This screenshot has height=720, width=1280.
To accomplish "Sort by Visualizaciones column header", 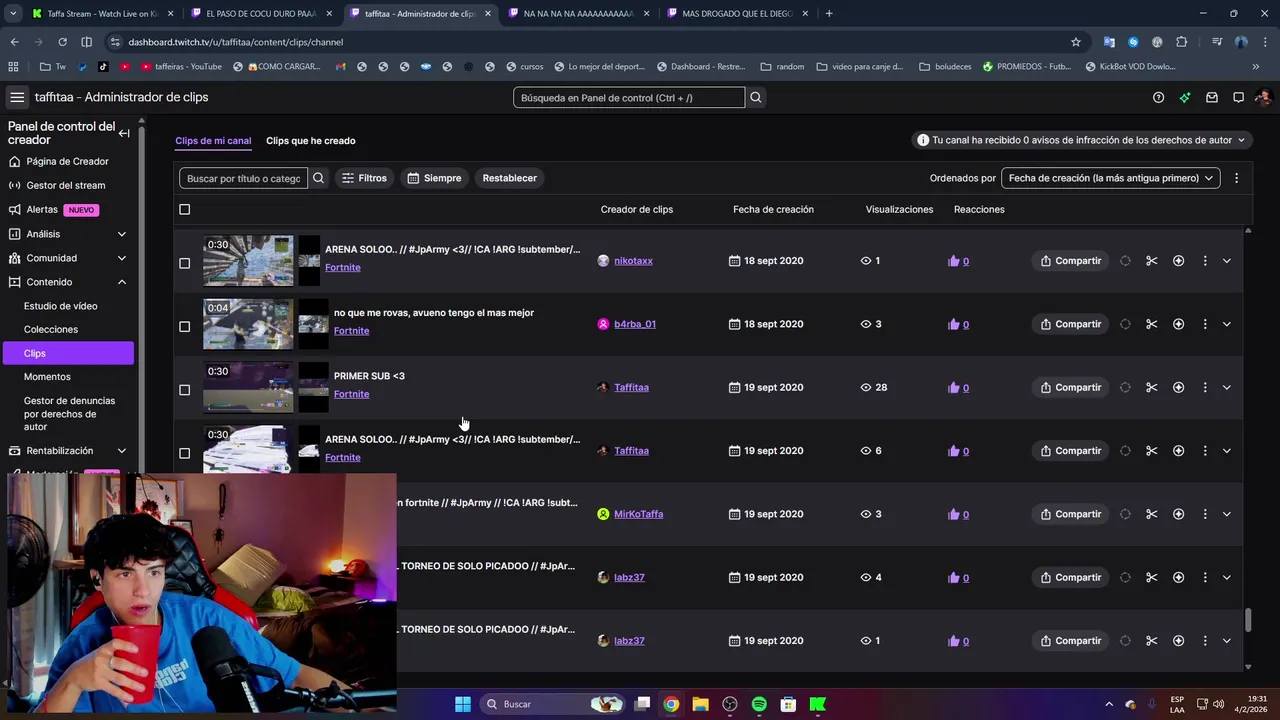I will click(899, 209).
